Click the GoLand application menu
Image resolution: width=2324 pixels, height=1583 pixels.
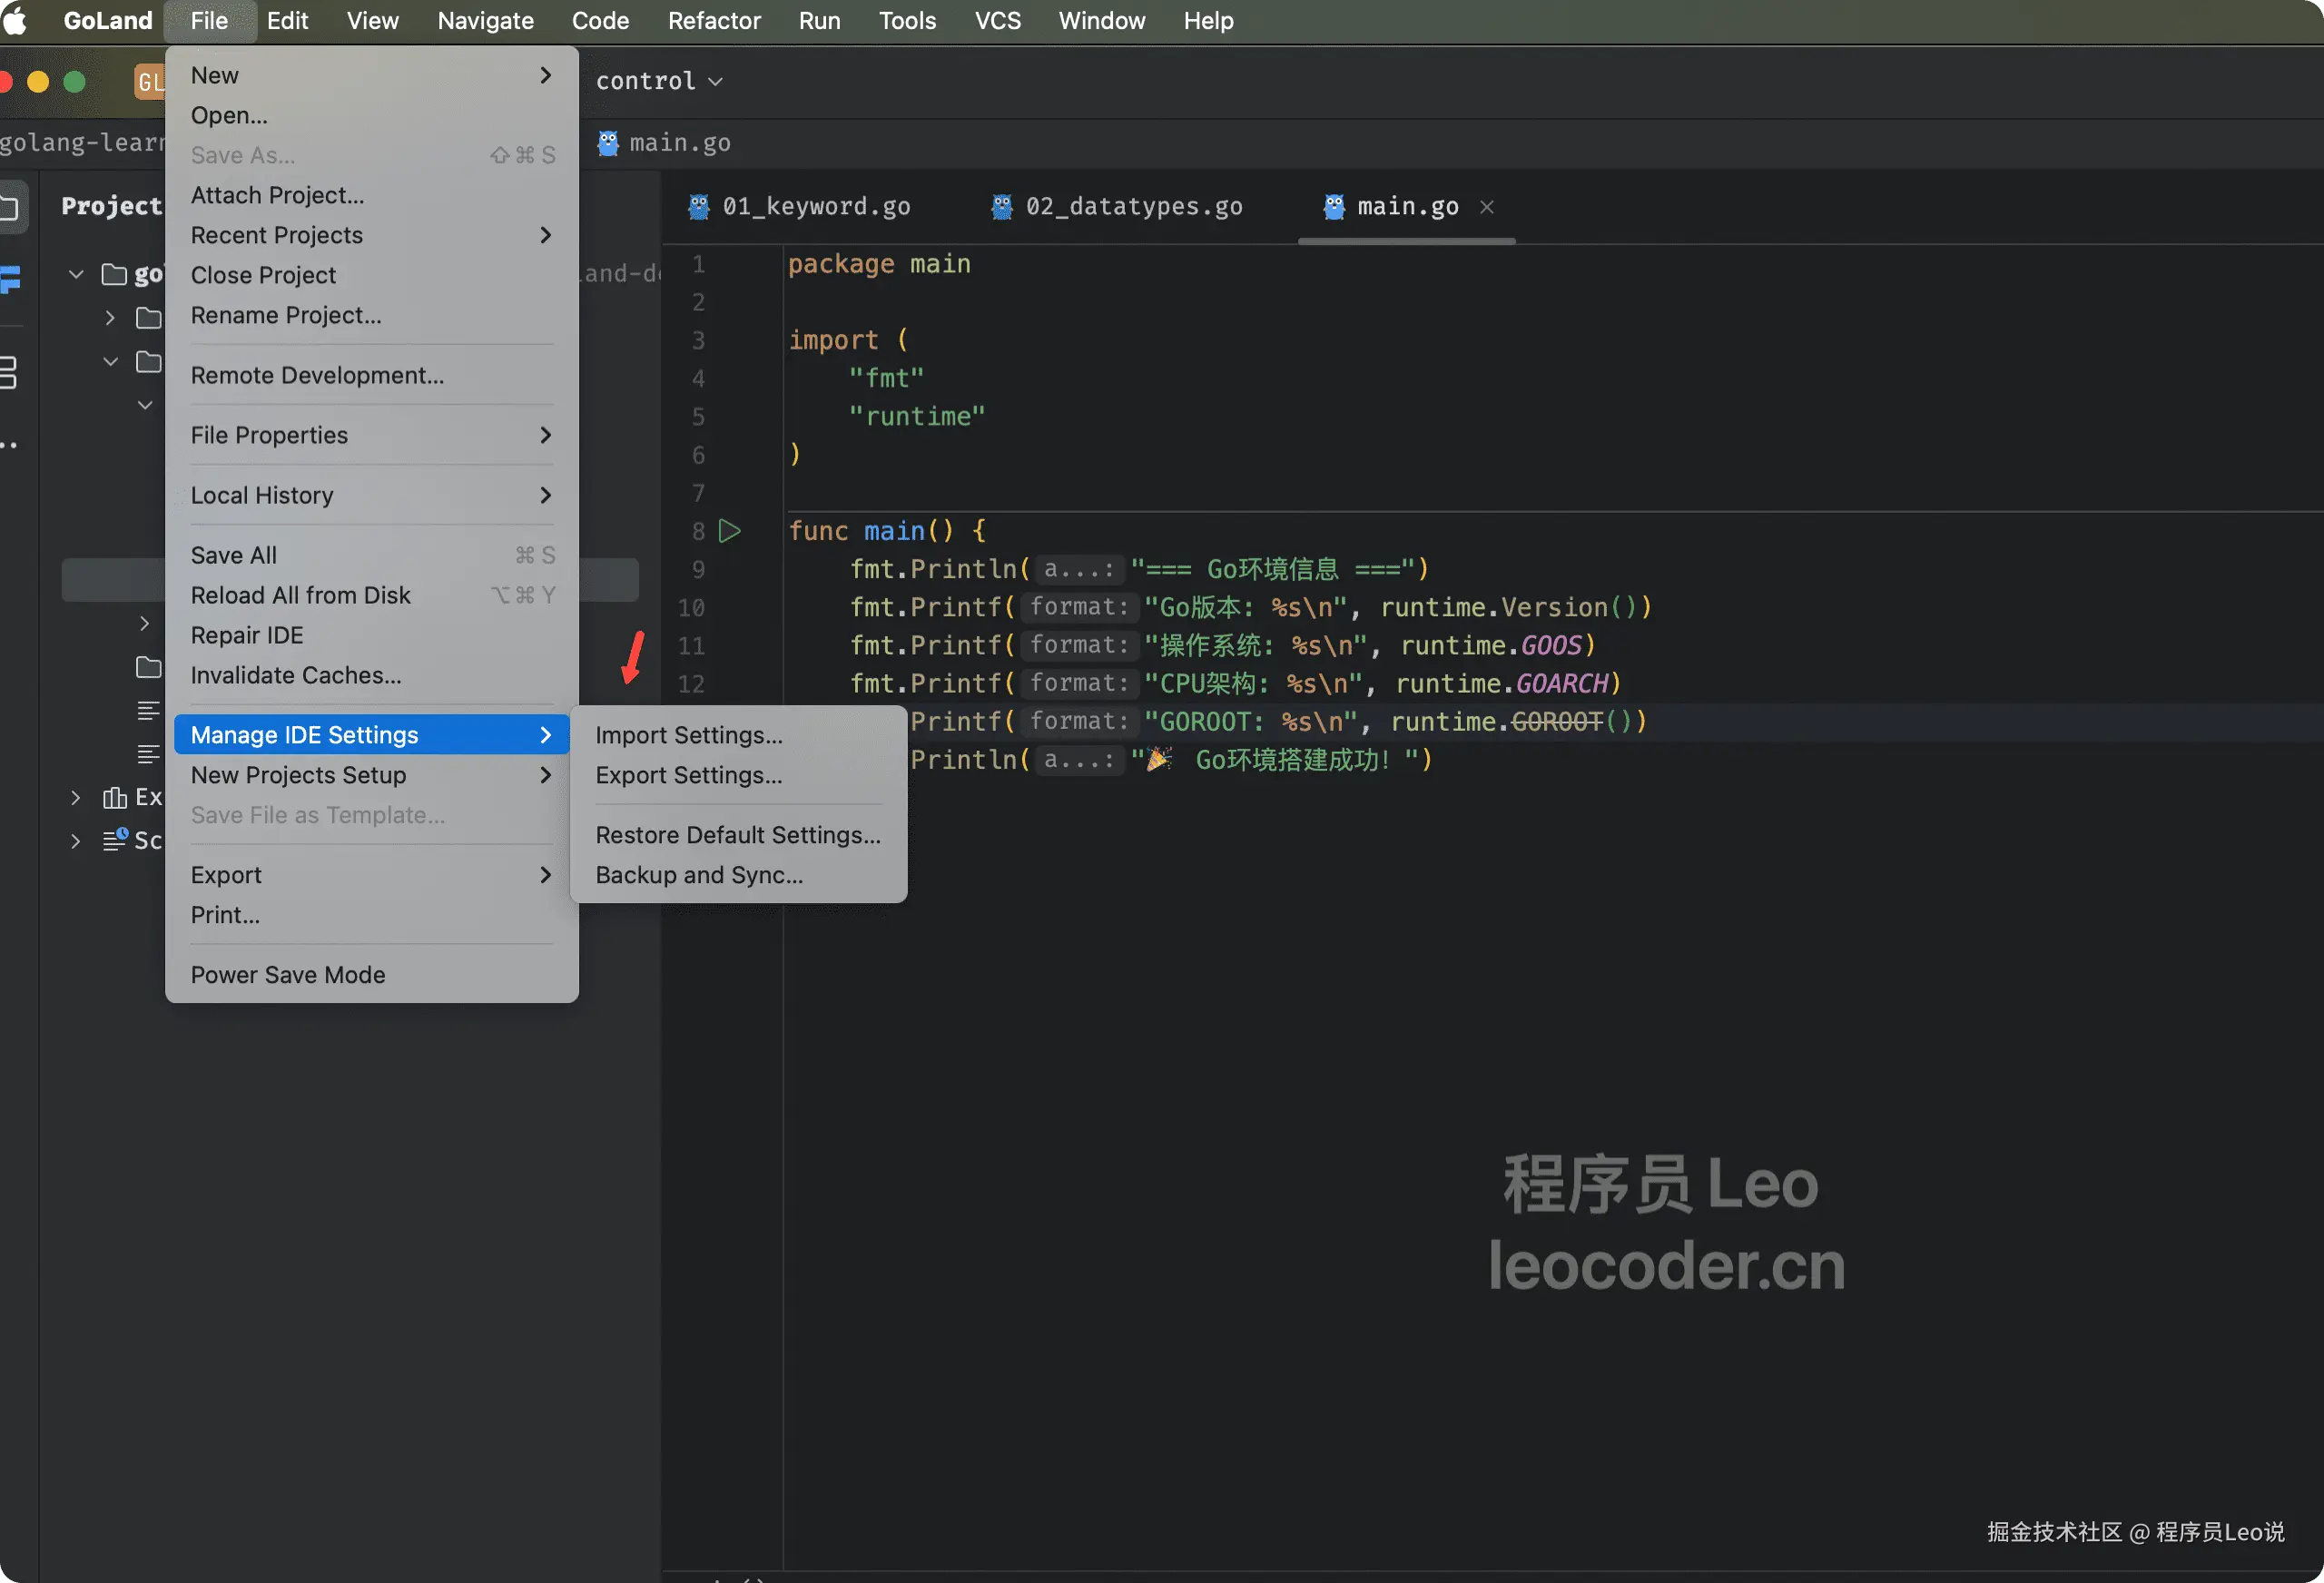[x=108, y=20]
